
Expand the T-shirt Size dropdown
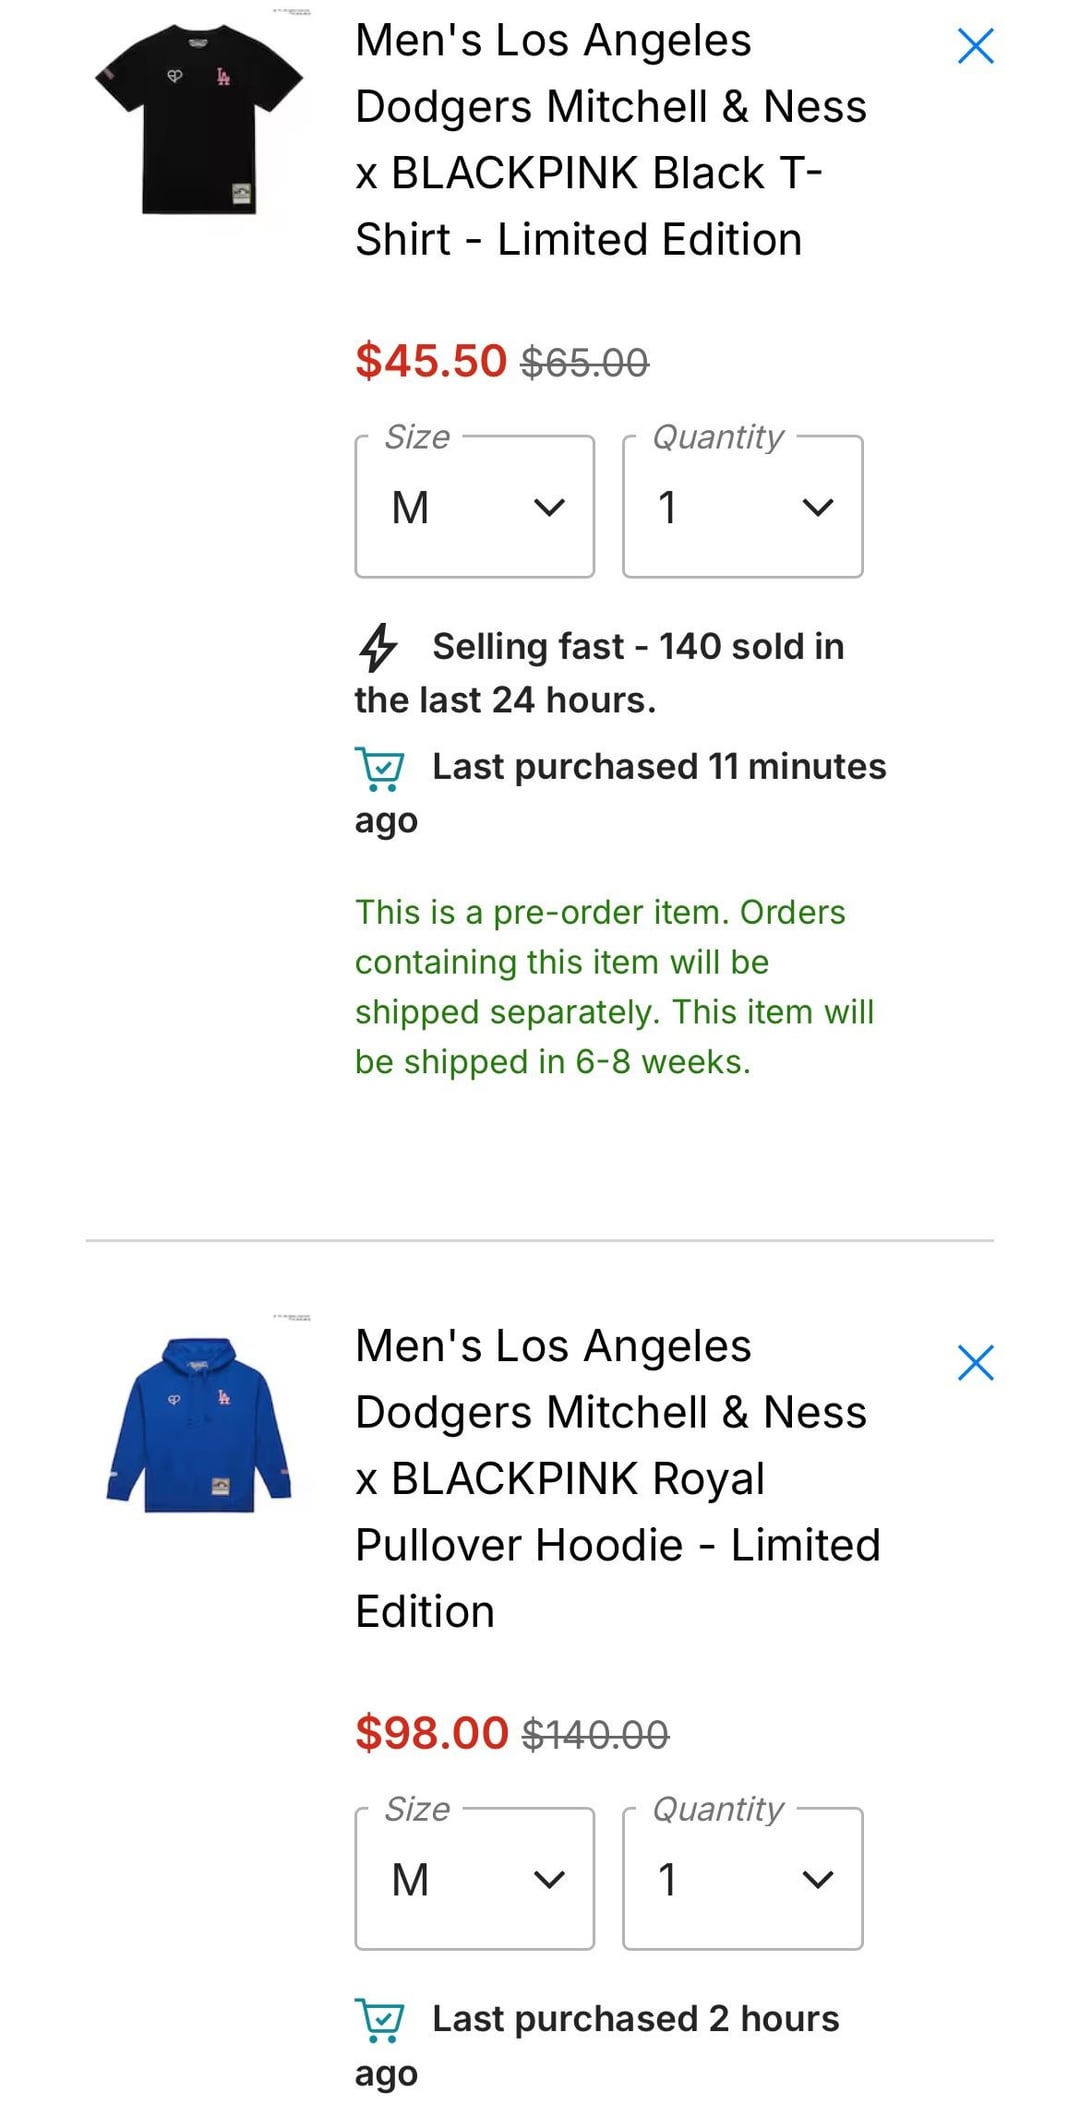[x=475, y=507]
